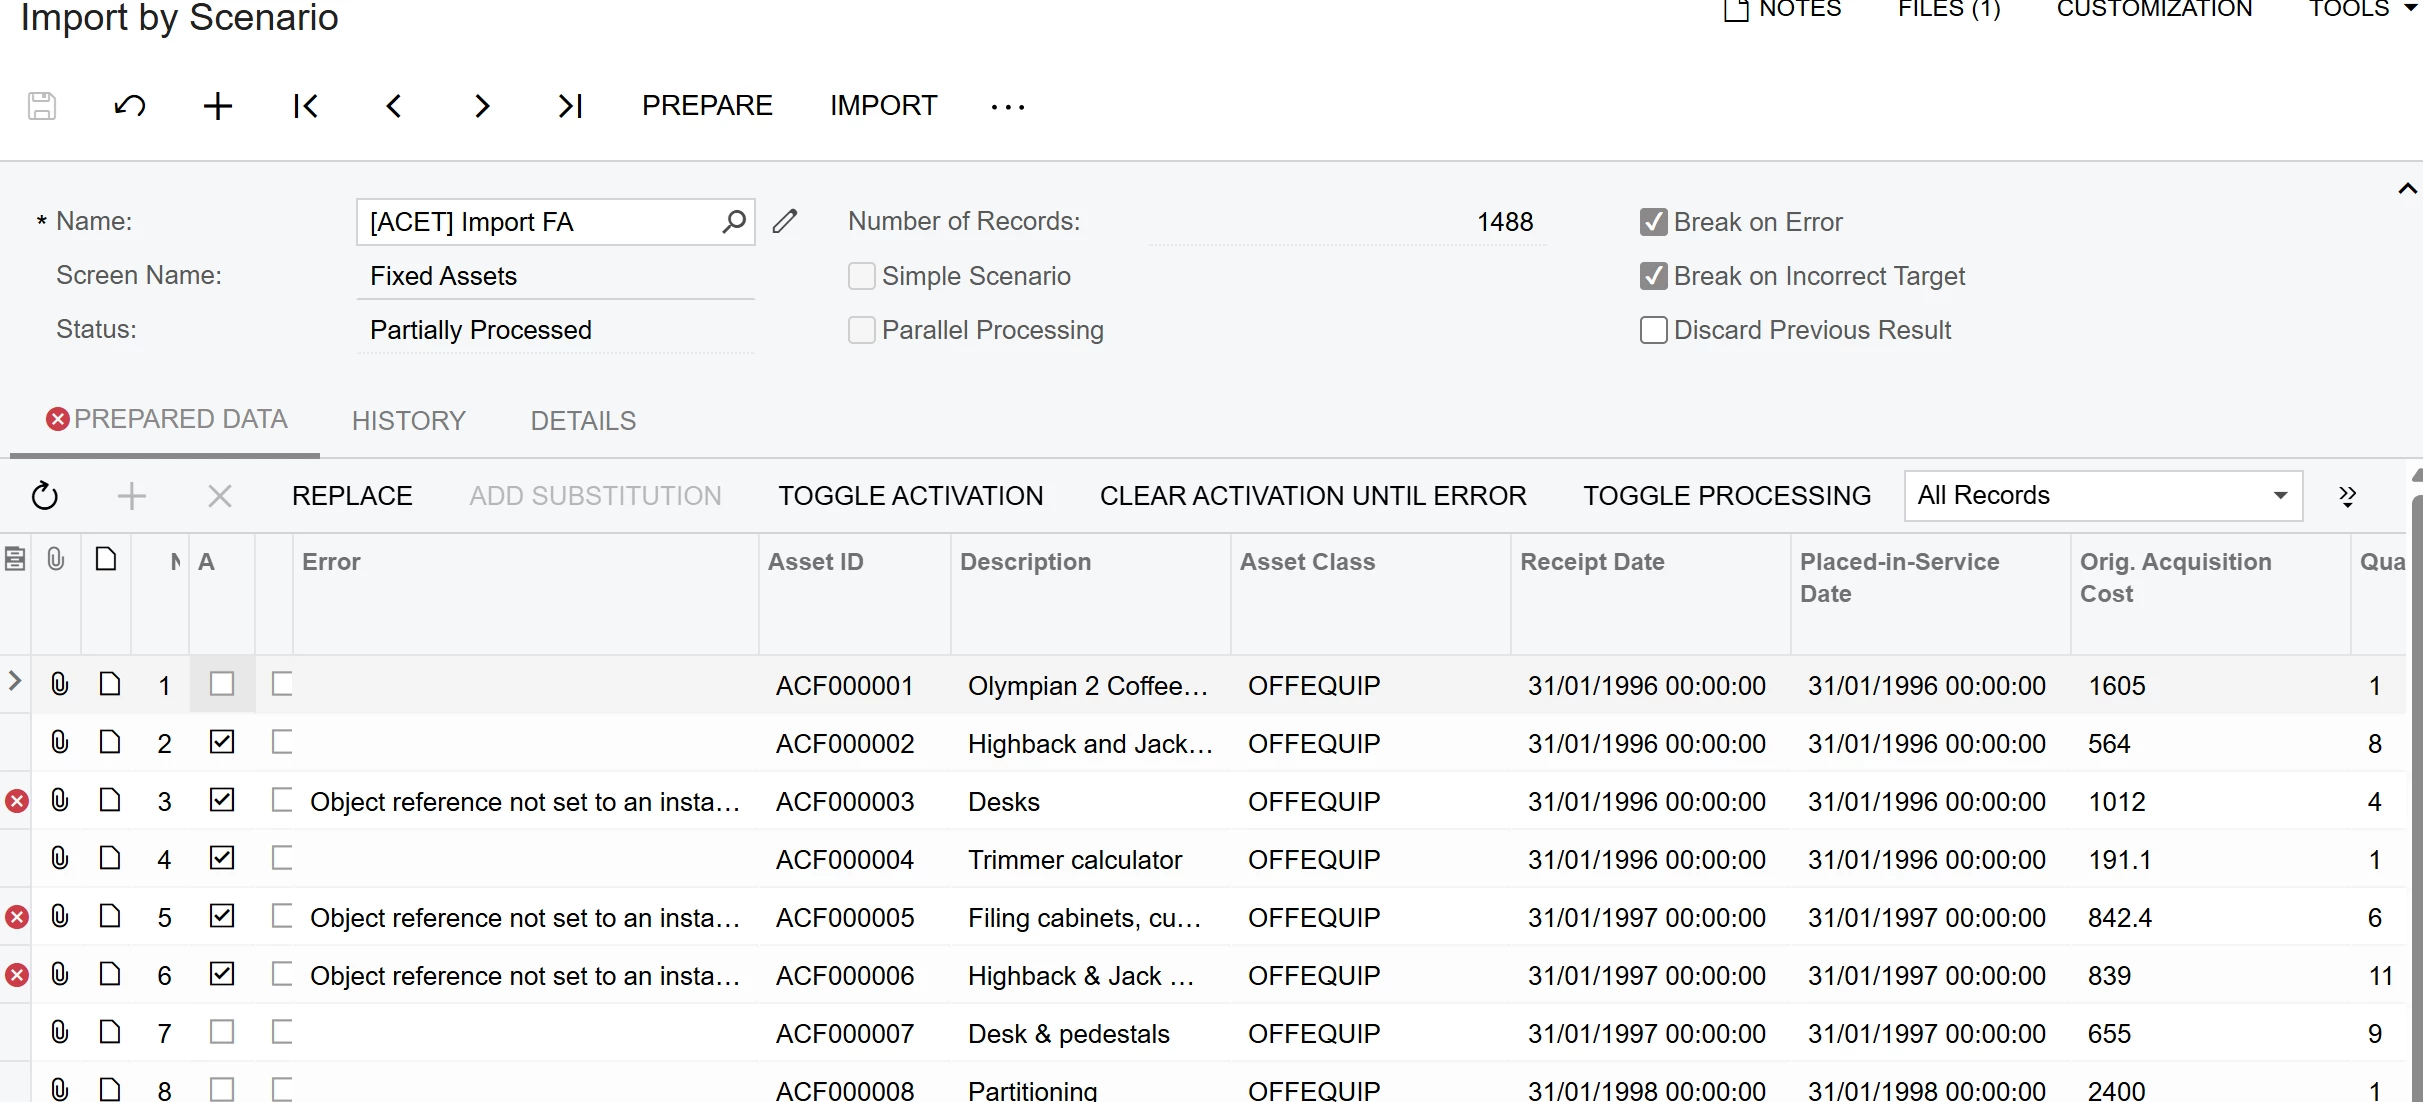Go to last record arrow icon
Viewport: 2423px width, 1102px height.
[x=570, y=106]
